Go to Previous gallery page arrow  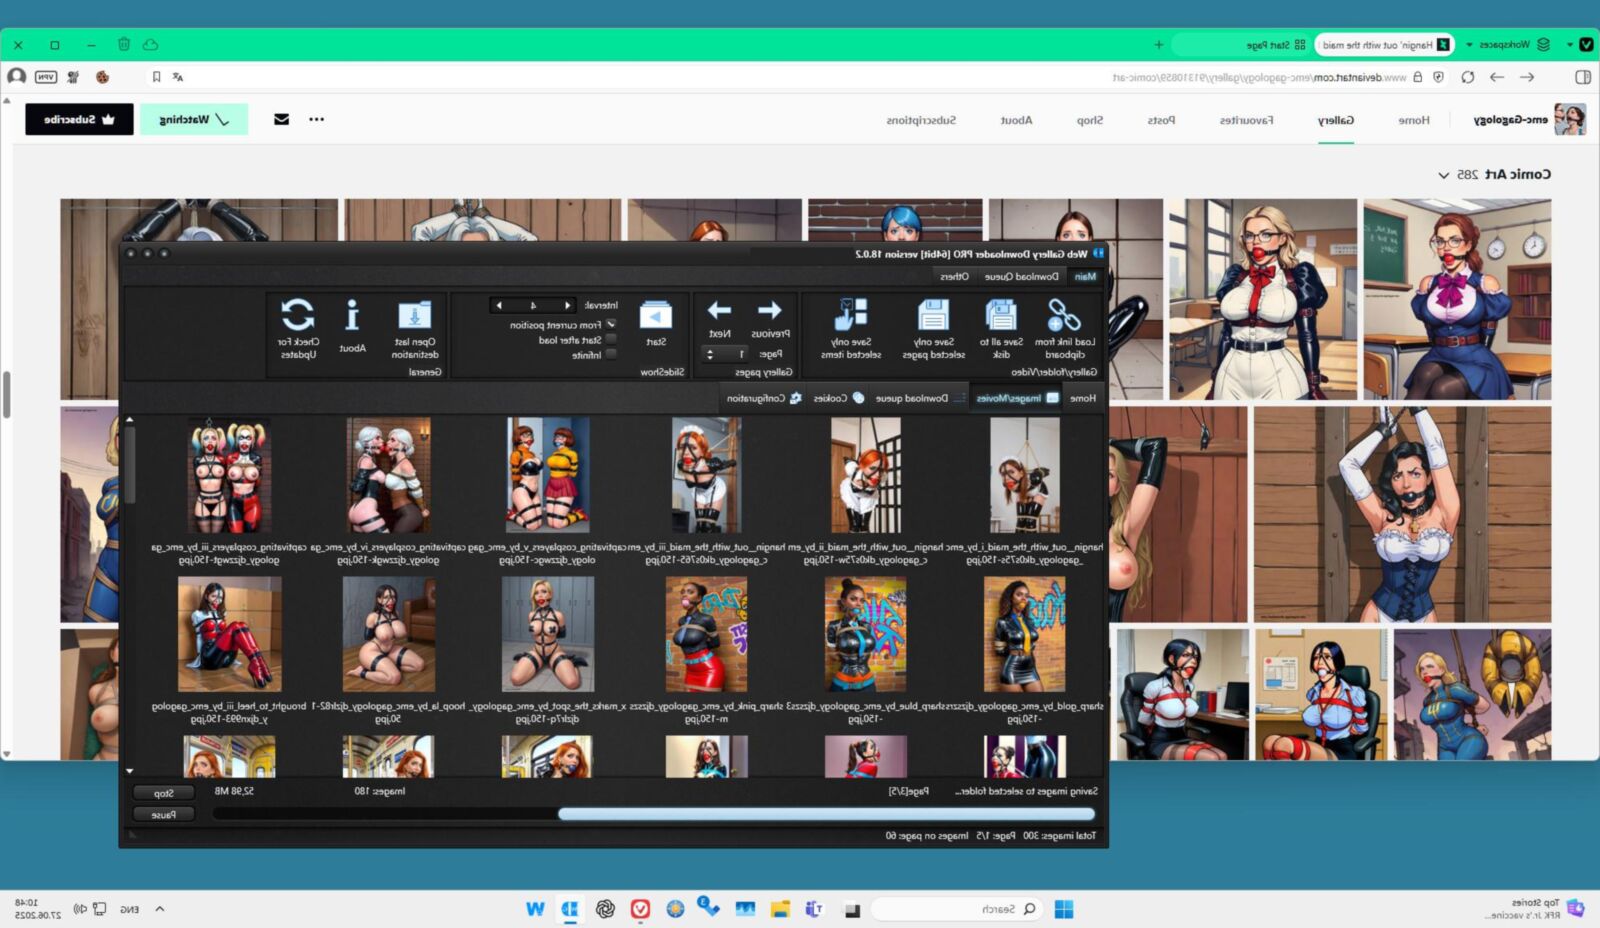pyautogui.click(x=769, y=310)
